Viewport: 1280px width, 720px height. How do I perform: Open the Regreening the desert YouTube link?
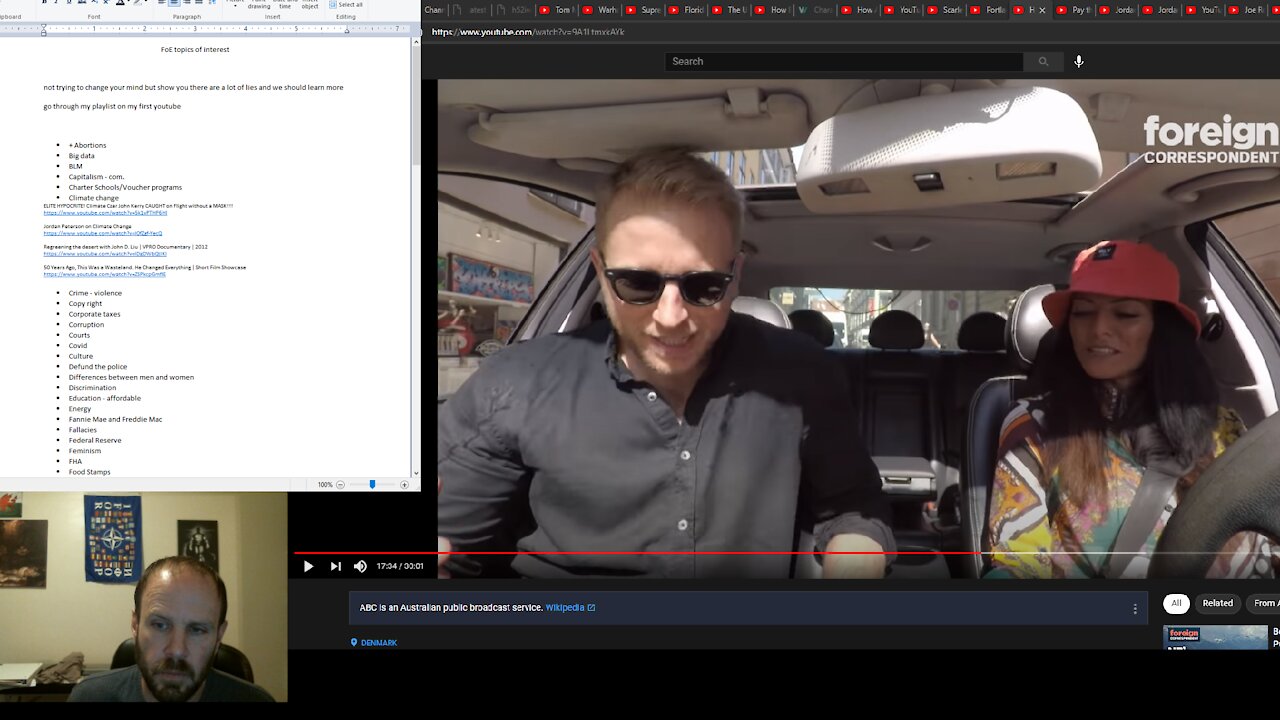coord(105,254)
